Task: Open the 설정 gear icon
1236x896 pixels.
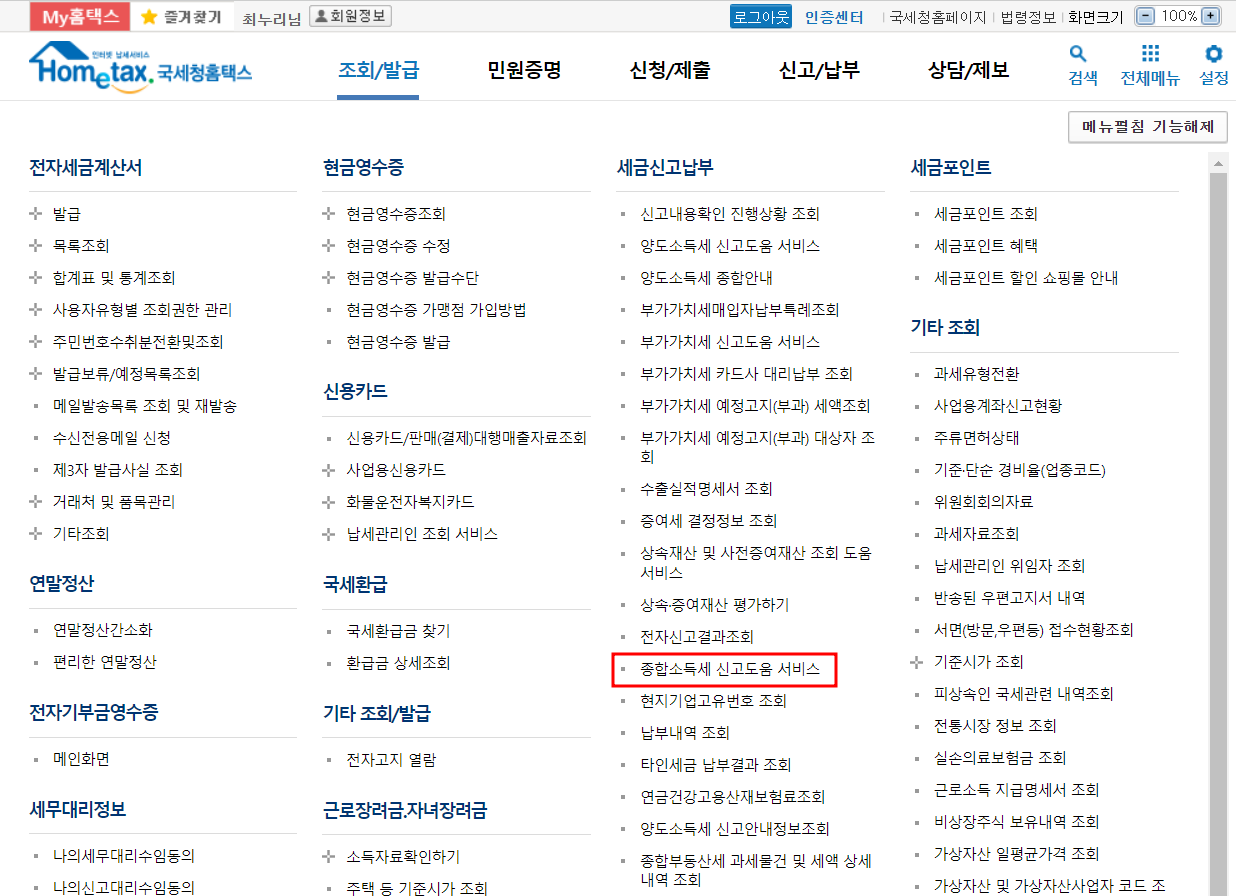Action: [1213, 55]
